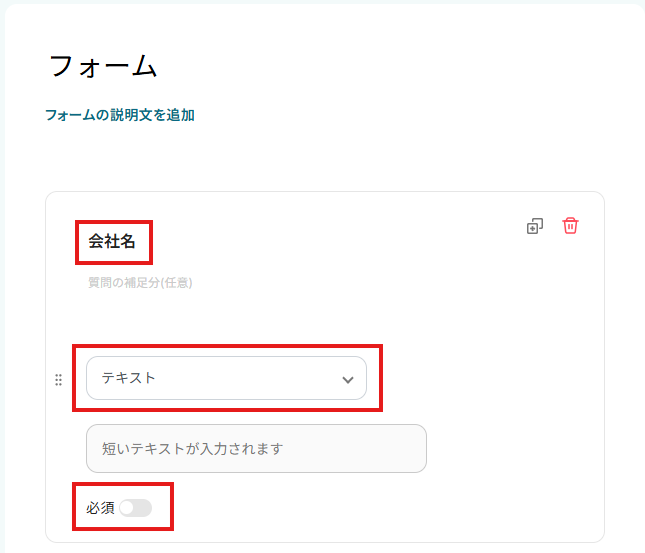Click the placeholder text in the short answer preview
The width and height of the screenshot is (645, 553).
[192, 449]
